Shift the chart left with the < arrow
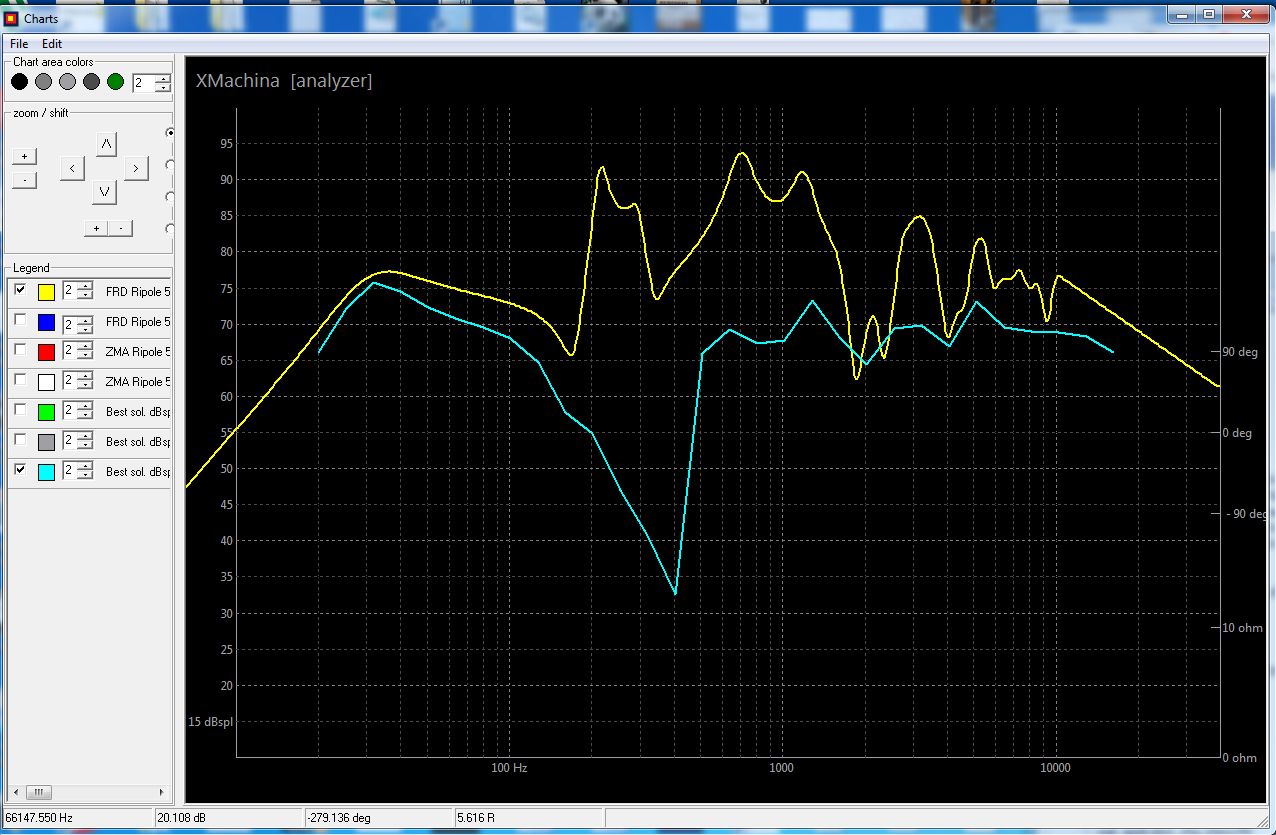Screen dimensions: 1276x835 click(72, 168)
